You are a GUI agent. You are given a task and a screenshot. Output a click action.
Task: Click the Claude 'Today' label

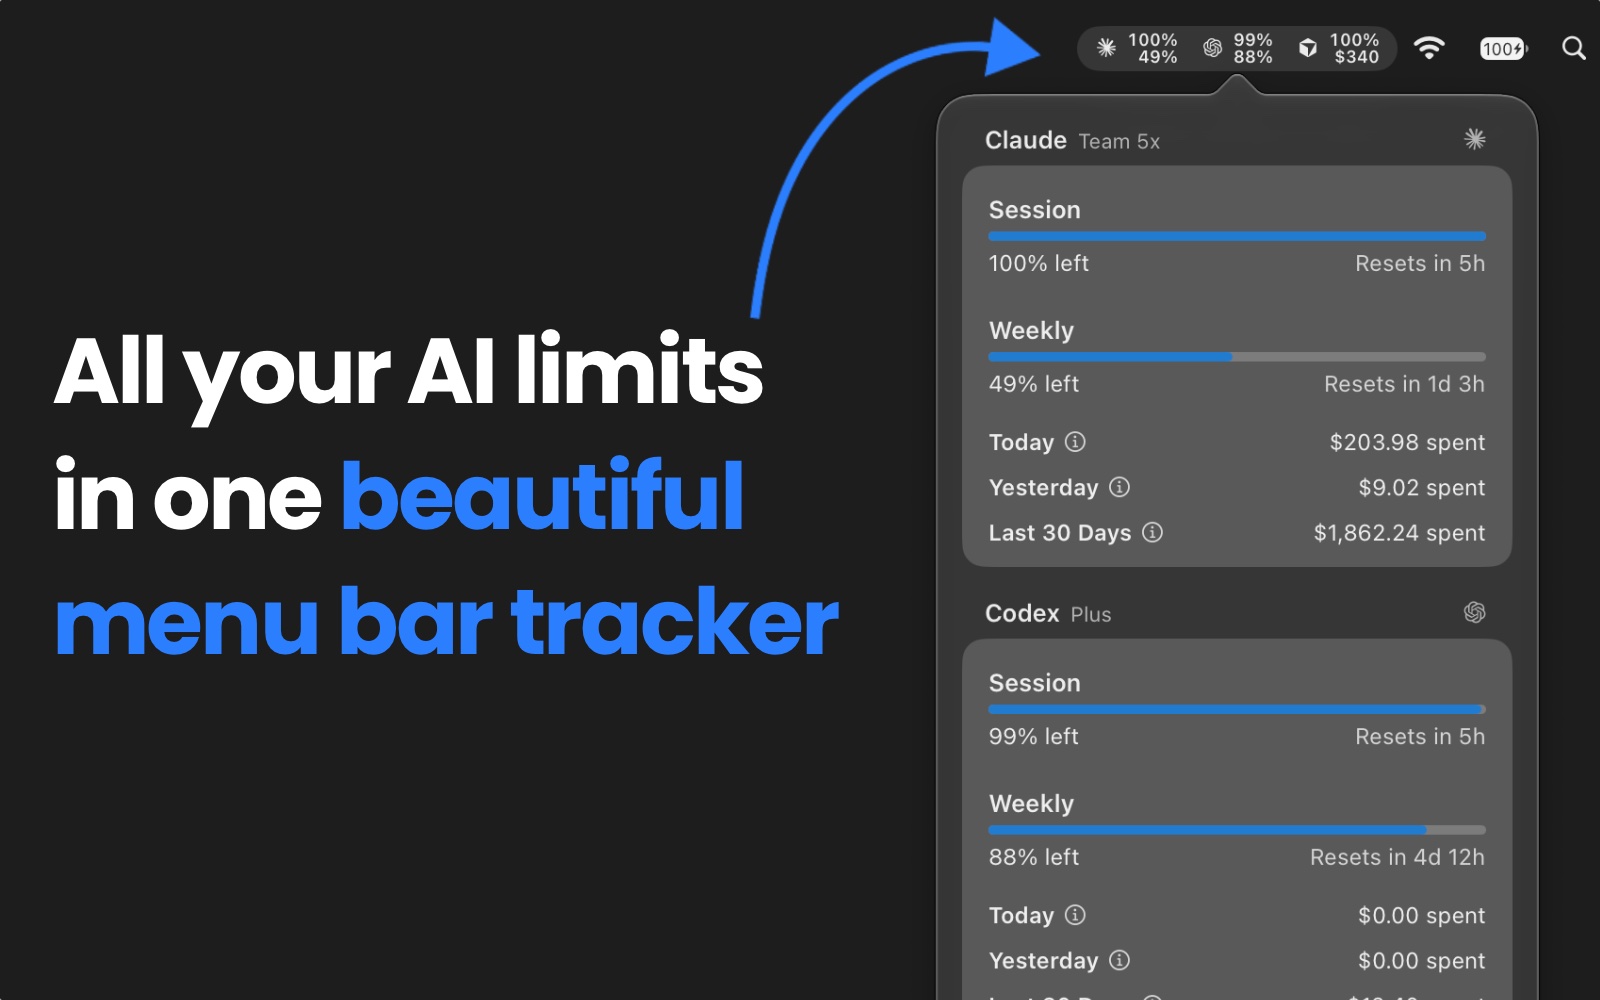point(1021,442)
